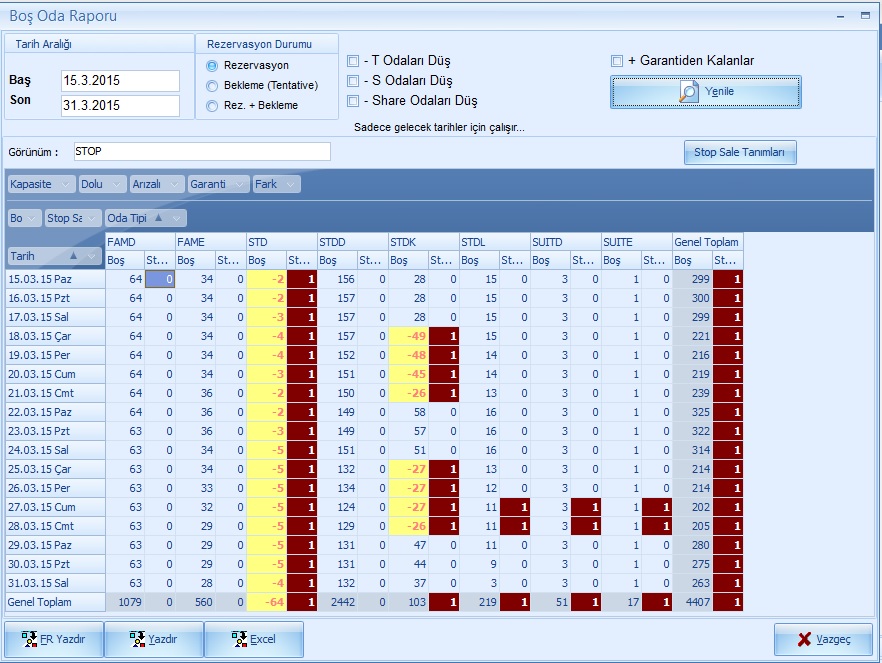
Task: Click the Oda Tipi sort arrow icon
Action: (x=158, y=217)
